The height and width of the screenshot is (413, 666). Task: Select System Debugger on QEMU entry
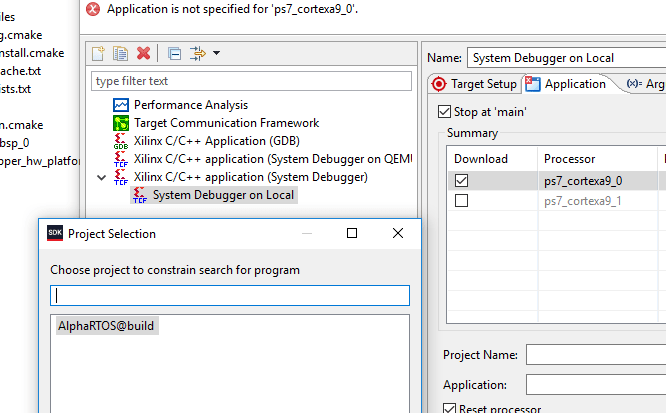[273, 159]
